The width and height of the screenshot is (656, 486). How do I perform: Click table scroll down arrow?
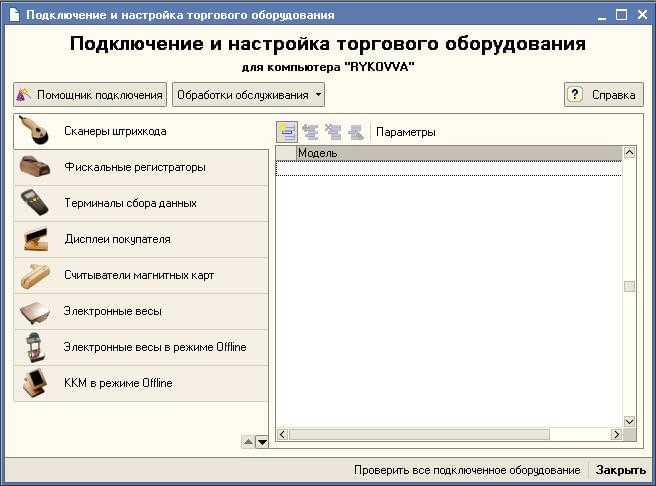coord(629,421)
